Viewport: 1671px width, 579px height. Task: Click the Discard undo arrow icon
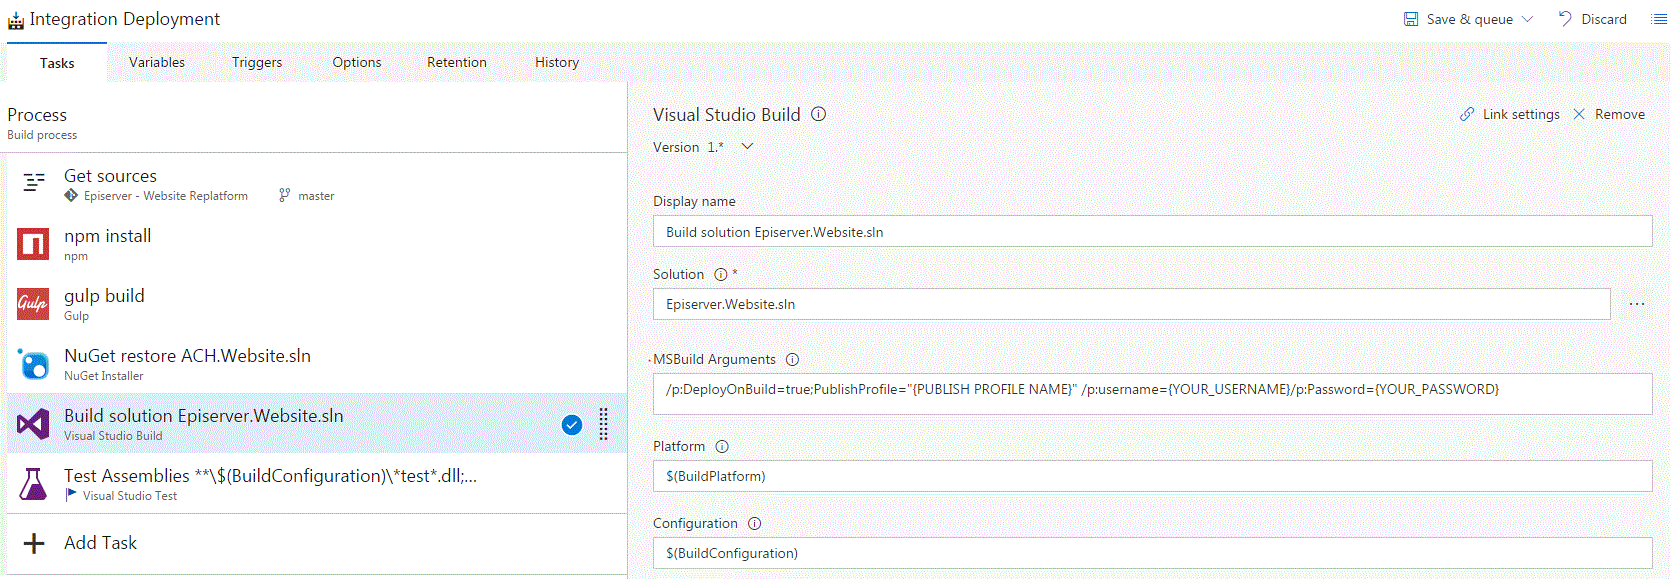(x=1565, y=19)
